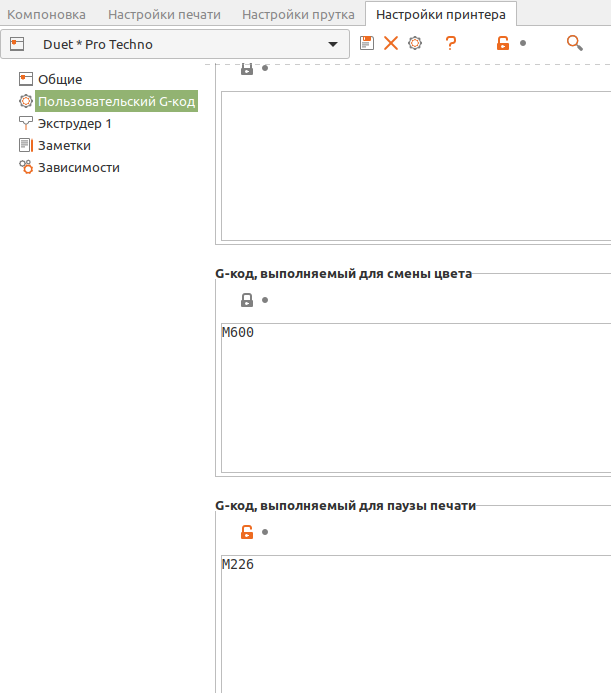Select Экструдер 1 page
This screenshot has height=693, width=611.
(x=74, y=123)
